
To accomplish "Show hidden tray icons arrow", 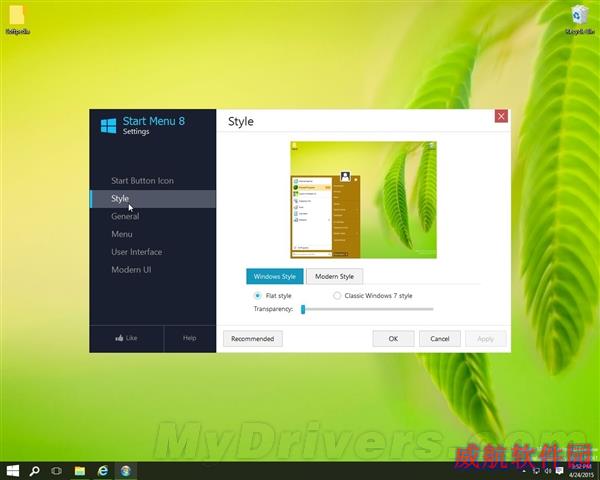I will pyautogui.click(x=524, y=471).
